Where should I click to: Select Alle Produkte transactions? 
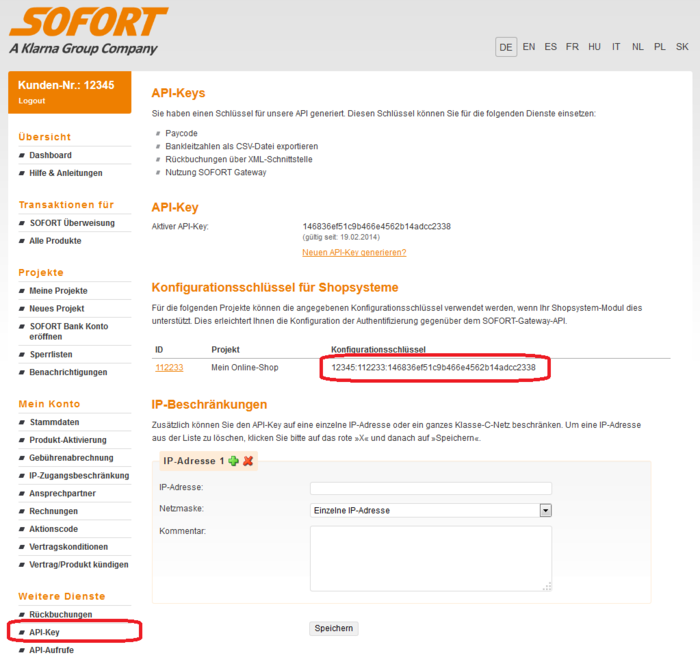(55, 241)
